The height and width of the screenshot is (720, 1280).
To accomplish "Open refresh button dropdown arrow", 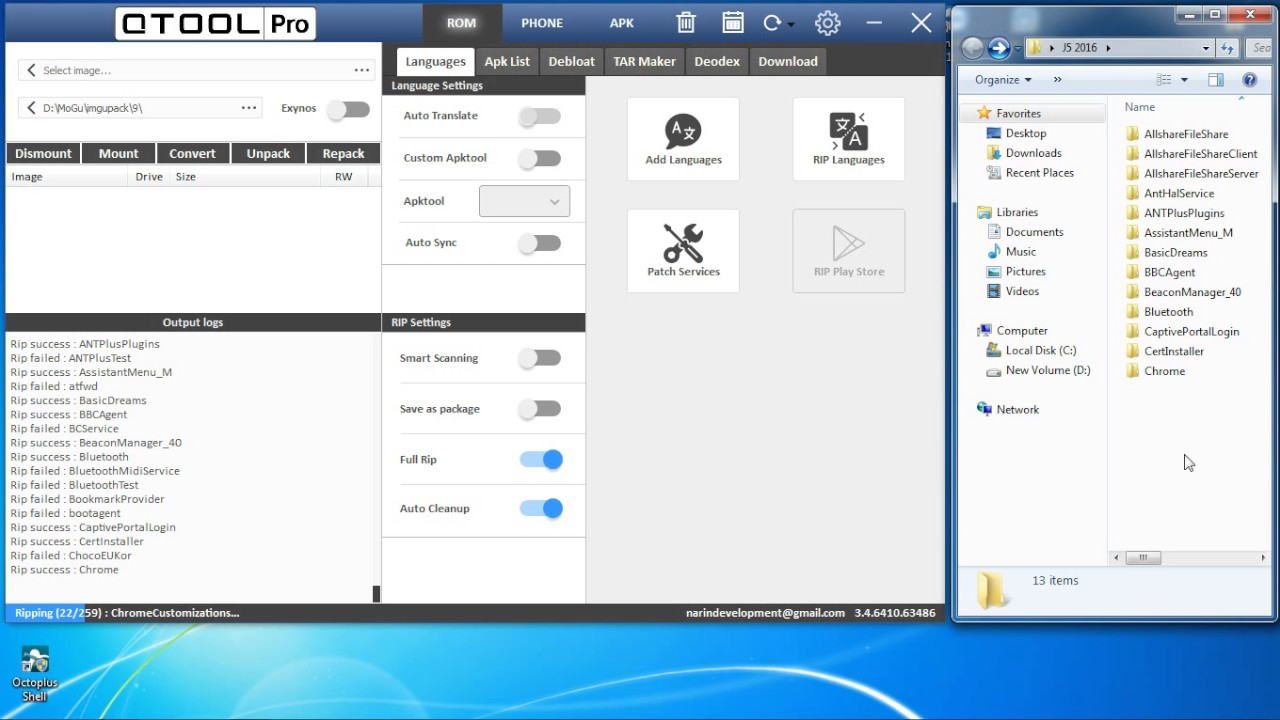I will [791, 24].
